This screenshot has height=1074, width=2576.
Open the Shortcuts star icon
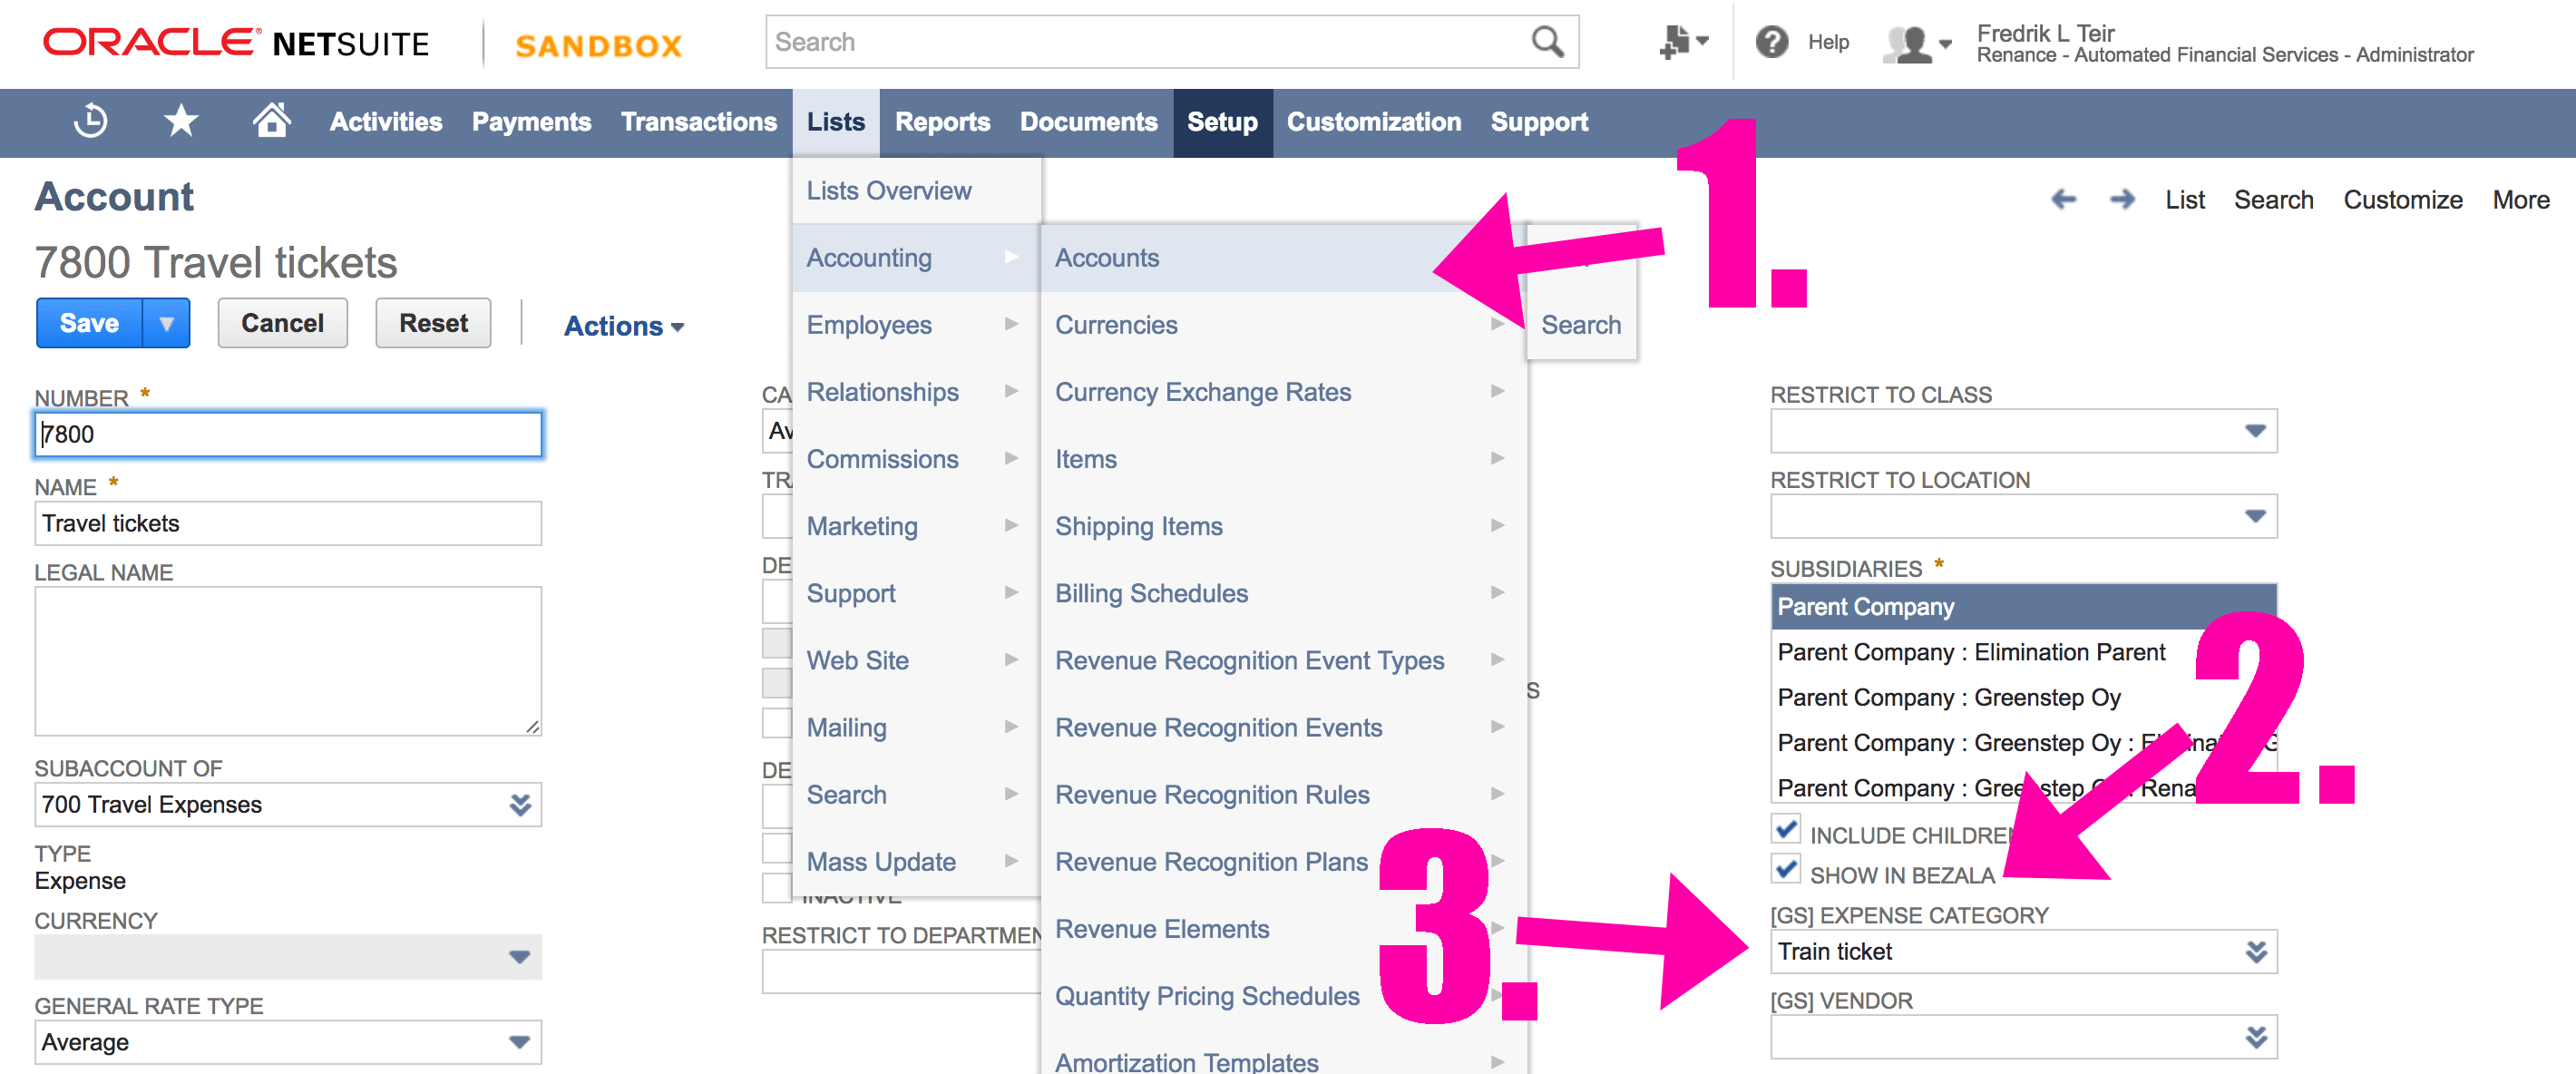(x=181, y=121)
